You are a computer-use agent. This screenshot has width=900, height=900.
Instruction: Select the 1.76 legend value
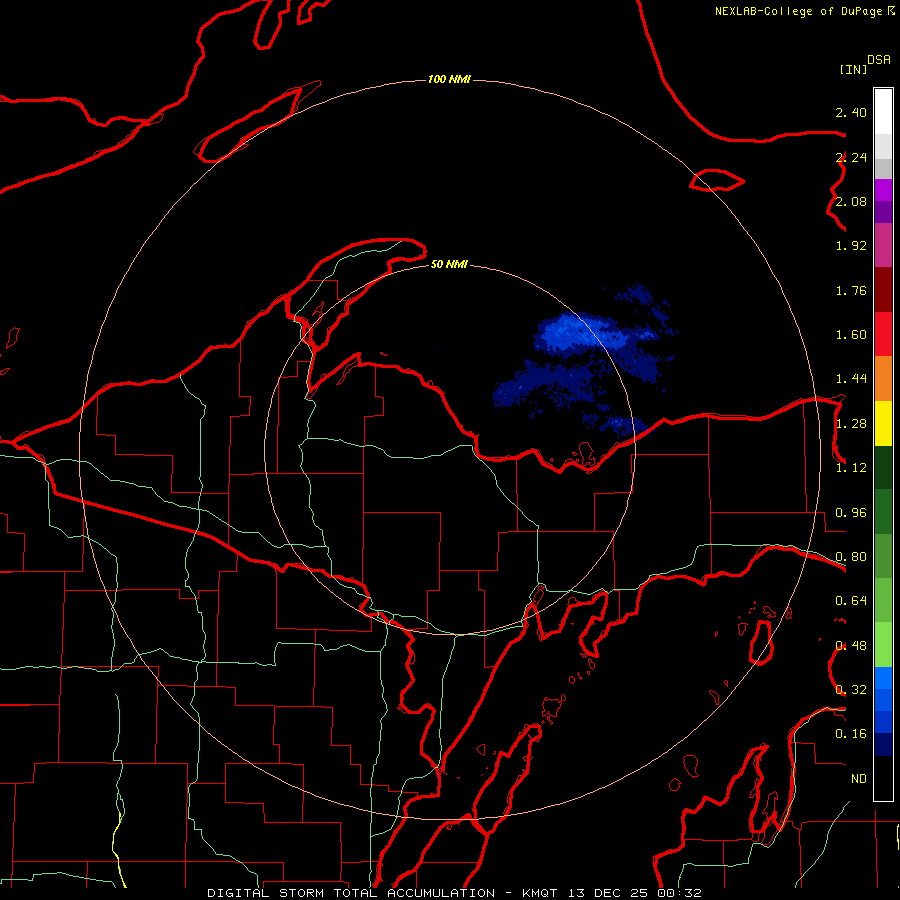(851, 290)
